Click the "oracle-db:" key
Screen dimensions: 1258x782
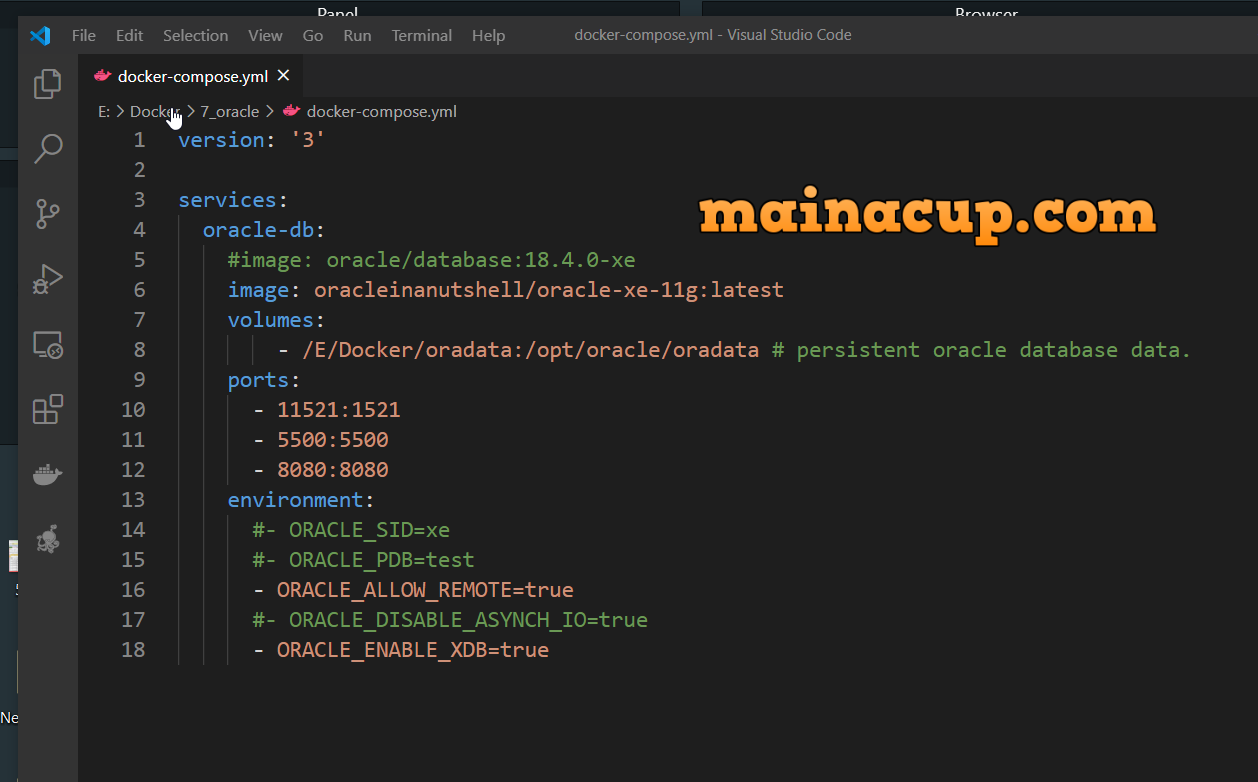[x=264, y=230]
